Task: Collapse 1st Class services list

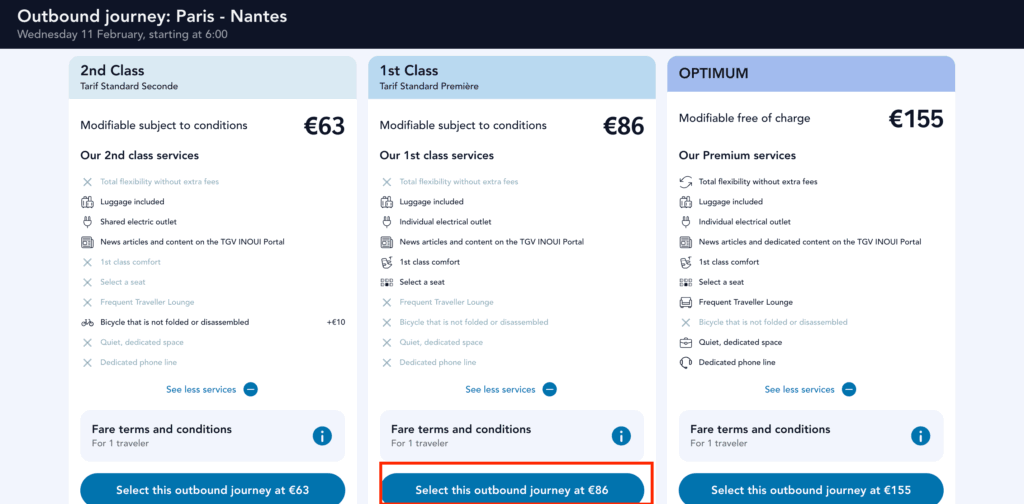Action: 549,389
